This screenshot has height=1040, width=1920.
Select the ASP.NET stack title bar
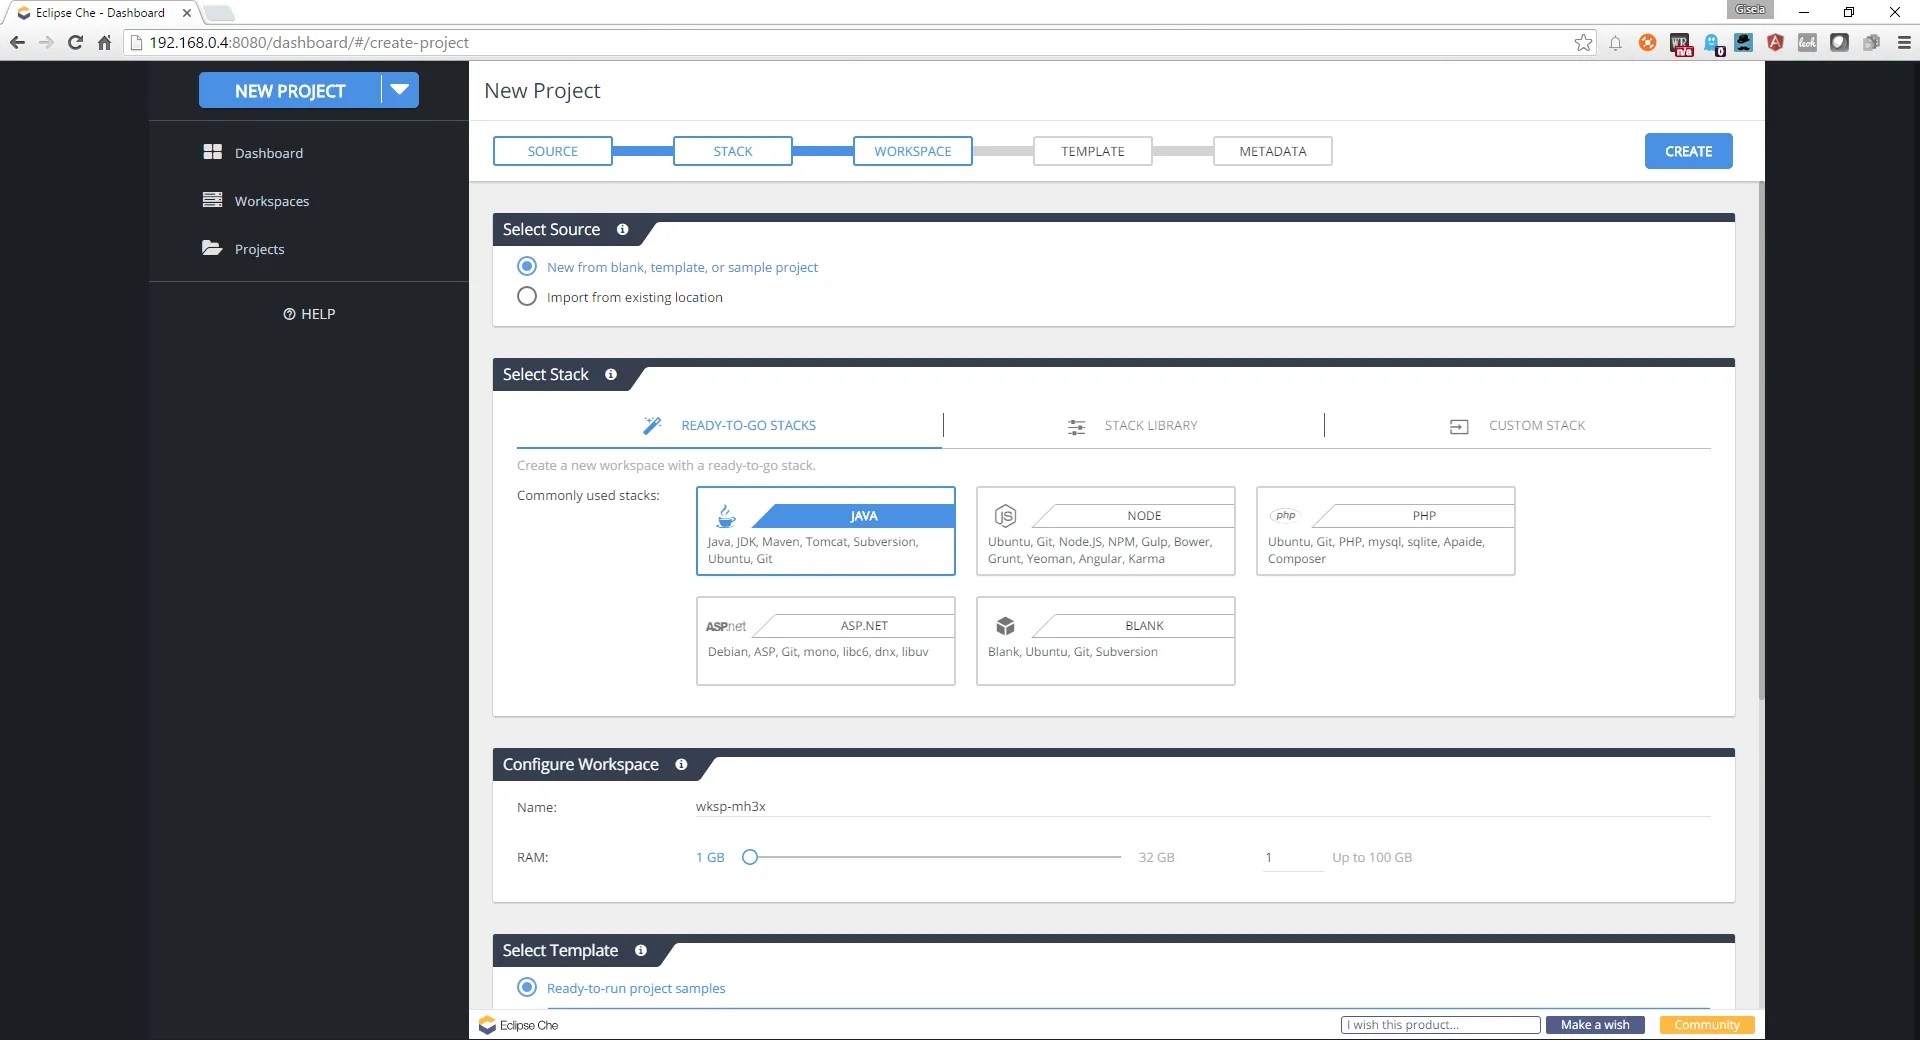tap(864, 626)
